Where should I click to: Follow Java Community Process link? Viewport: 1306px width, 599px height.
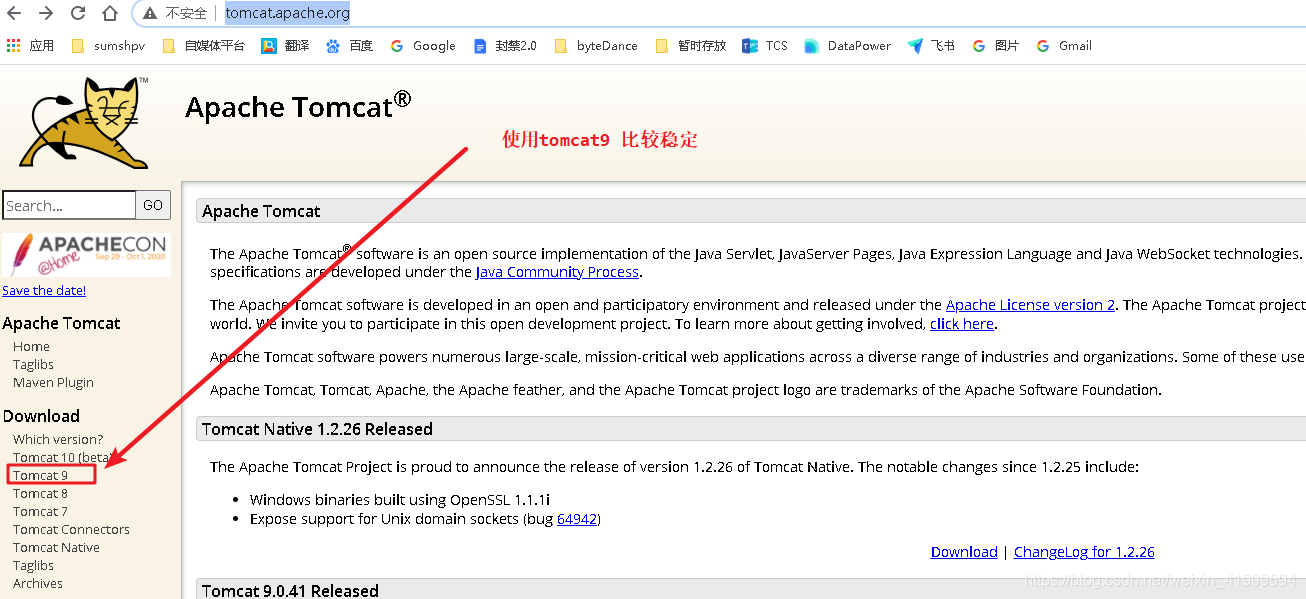[557, 272]
